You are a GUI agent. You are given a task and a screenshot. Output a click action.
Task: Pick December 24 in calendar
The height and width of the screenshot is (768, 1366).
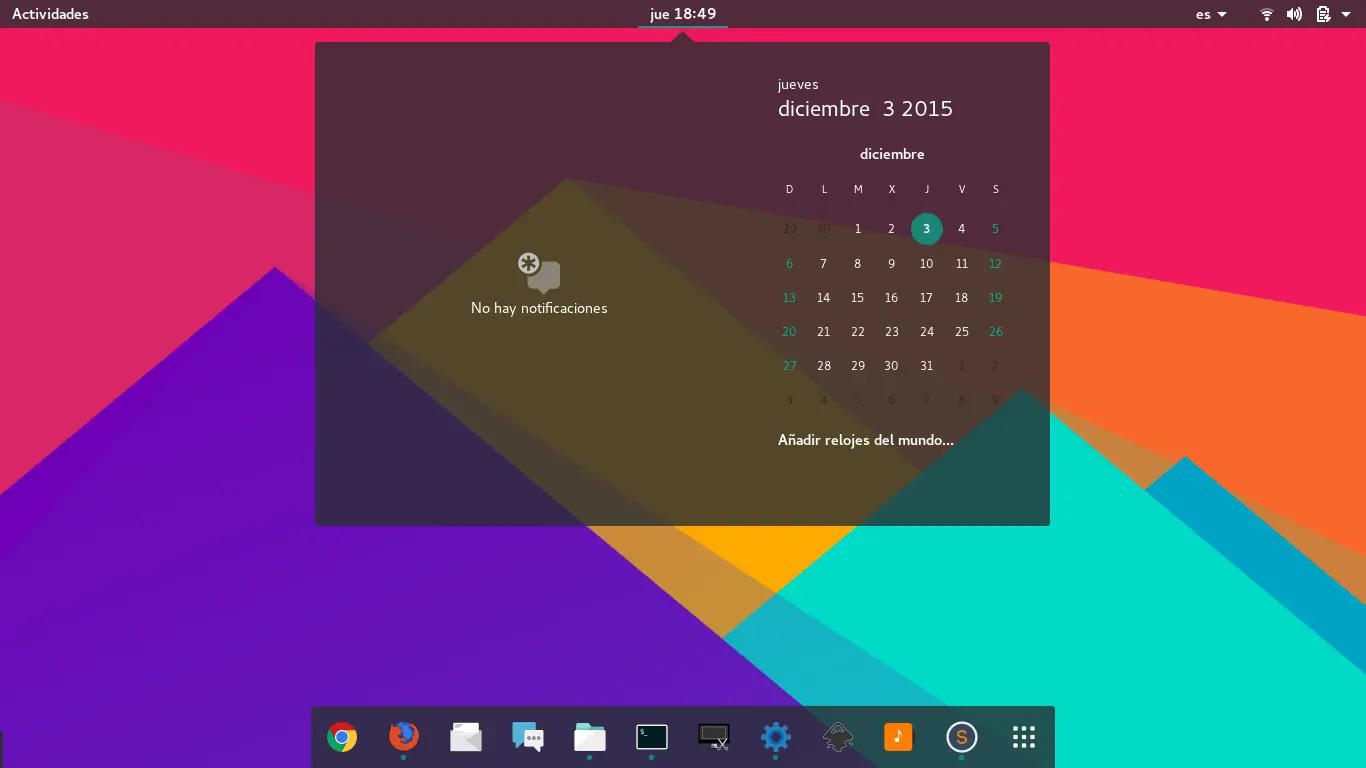click(x=927, y=332)
